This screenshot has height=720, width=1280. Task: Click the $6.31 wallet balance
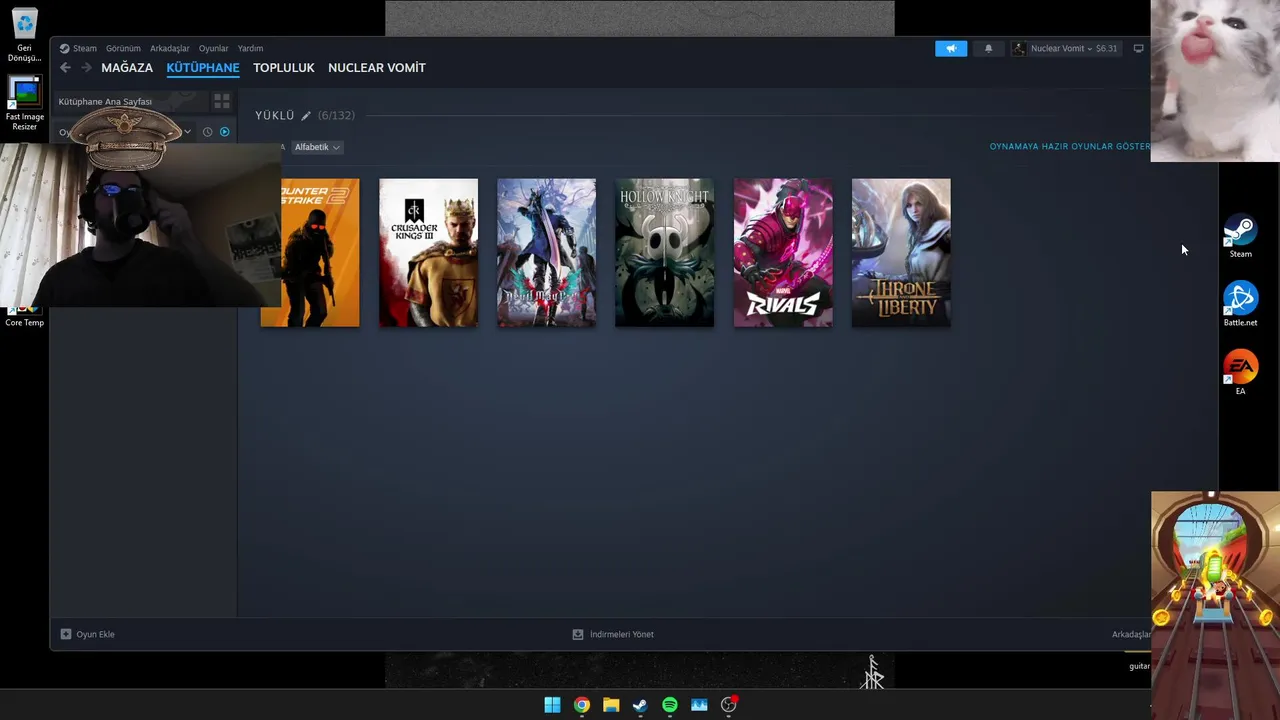[1107, 48]
